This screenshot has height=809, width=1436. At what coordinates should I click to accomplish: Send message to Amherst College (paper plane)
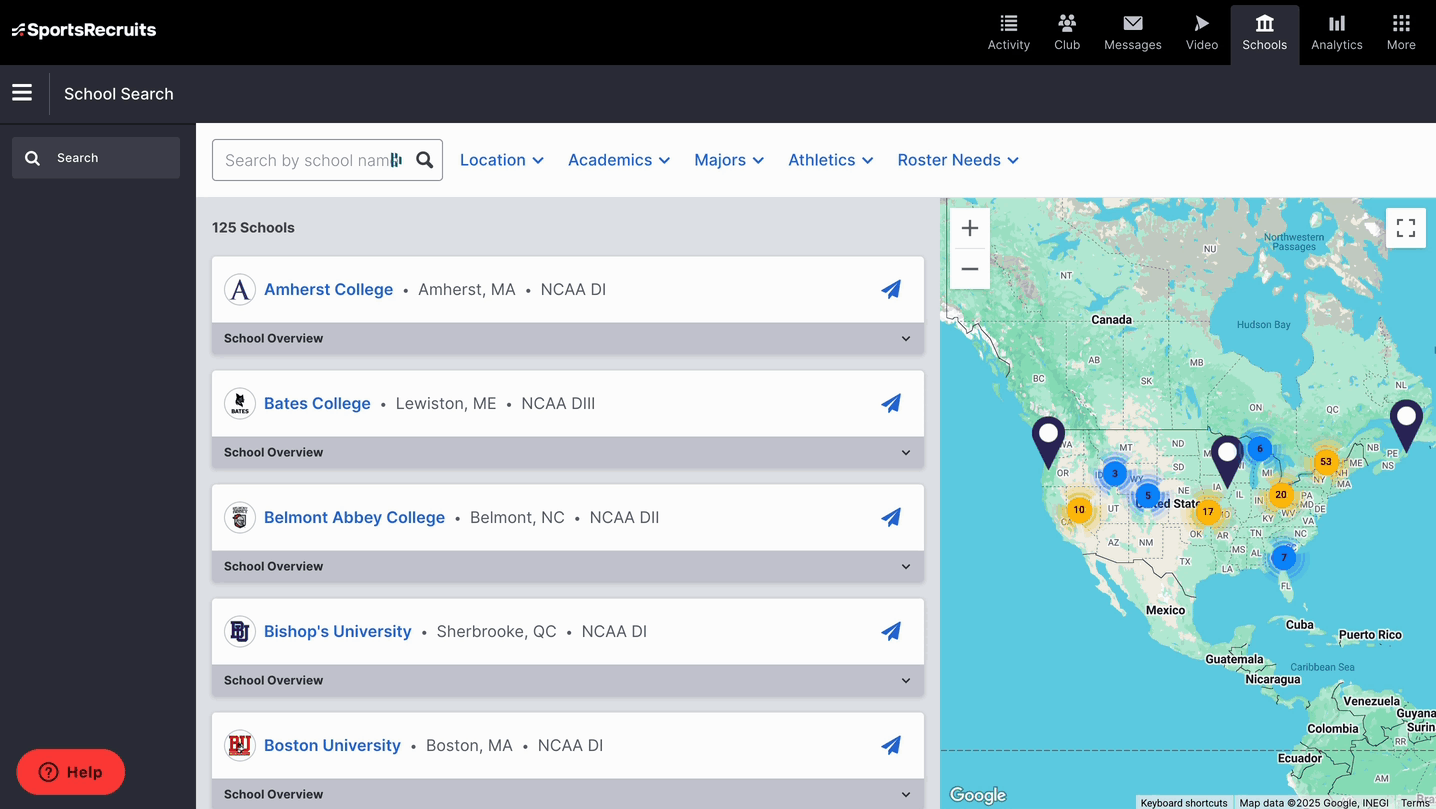[x=891, y=289]
